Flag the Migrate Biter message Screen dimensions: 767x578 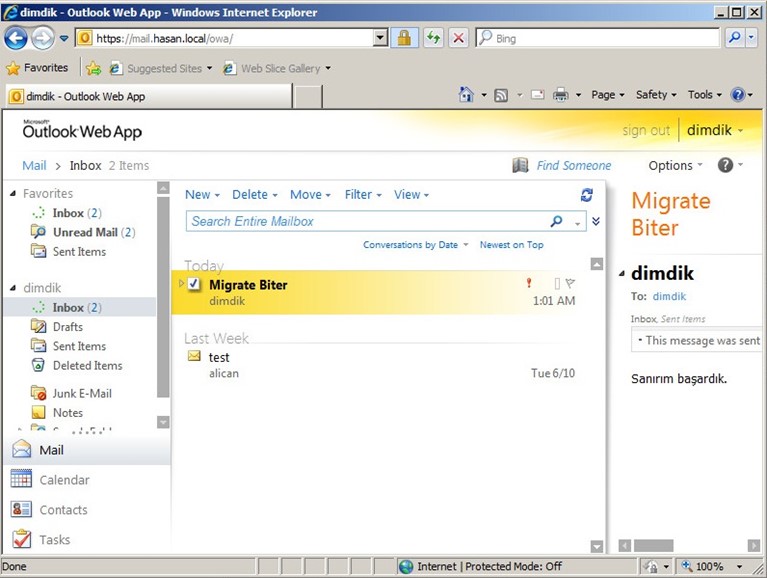[x=570, y=283]
